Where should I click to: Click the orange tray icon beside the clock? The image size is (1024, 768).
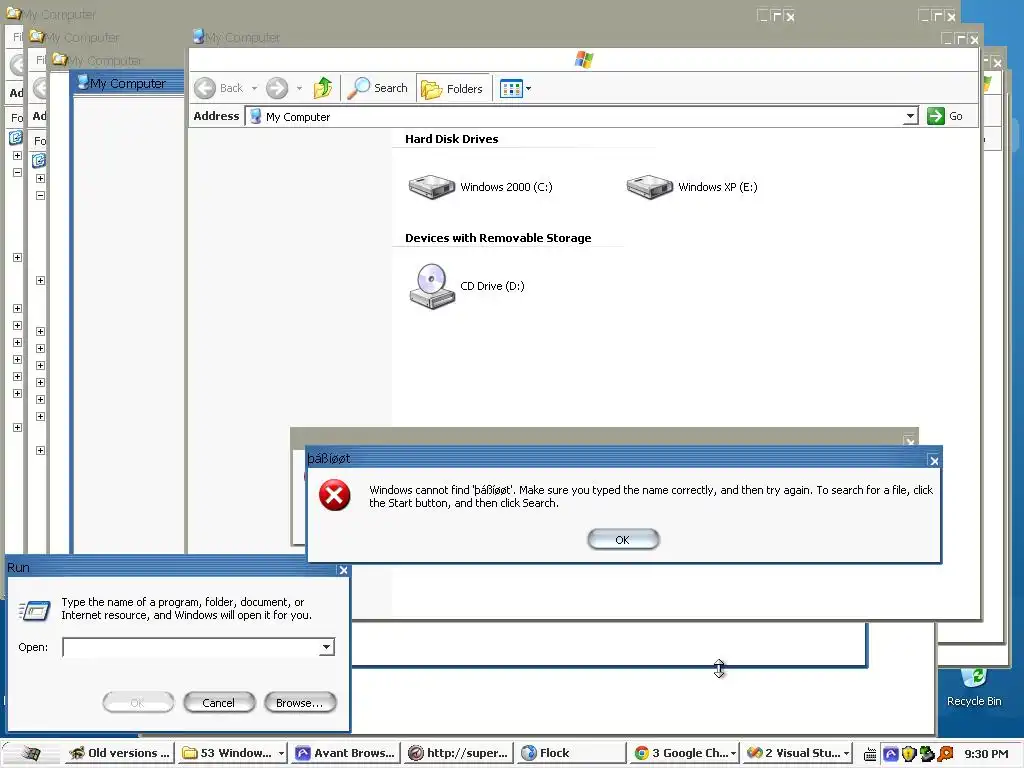click(x=945, y=754)
